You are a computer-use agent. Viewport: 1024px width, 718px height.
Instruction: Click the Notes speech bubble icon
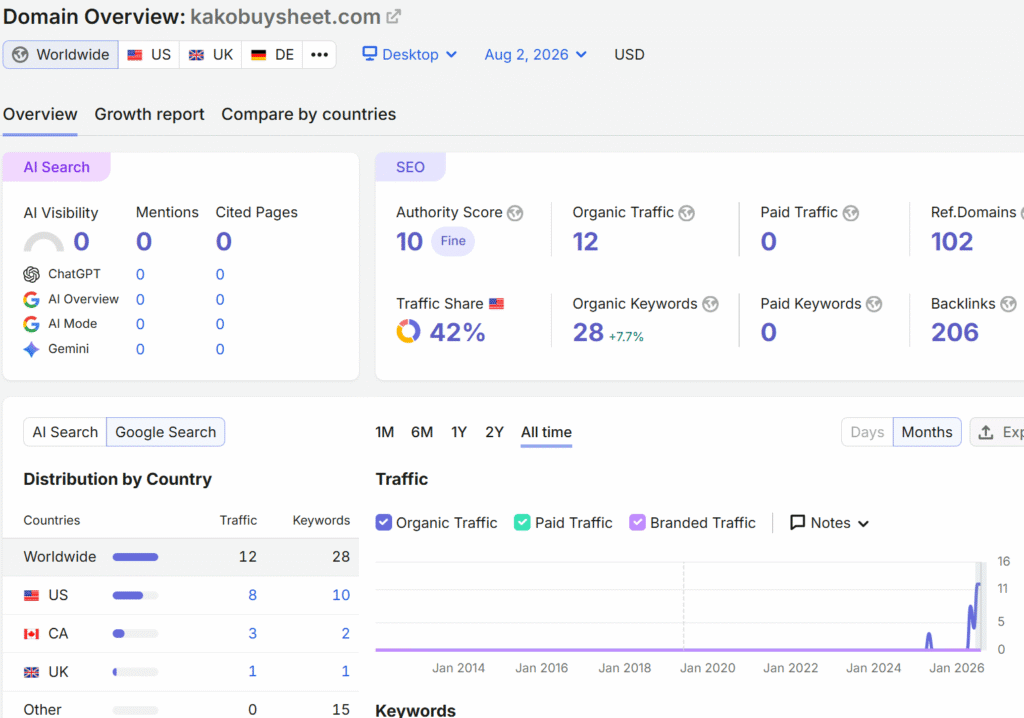click(x=797, y=523)
